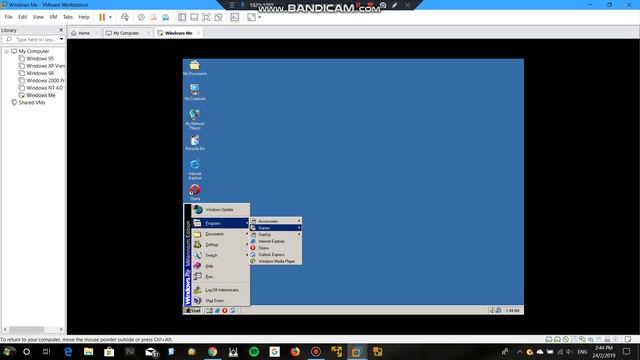Click Windows Update in the Start menu
The width and height of the screenshot is (640, 360).
point(220,210)
